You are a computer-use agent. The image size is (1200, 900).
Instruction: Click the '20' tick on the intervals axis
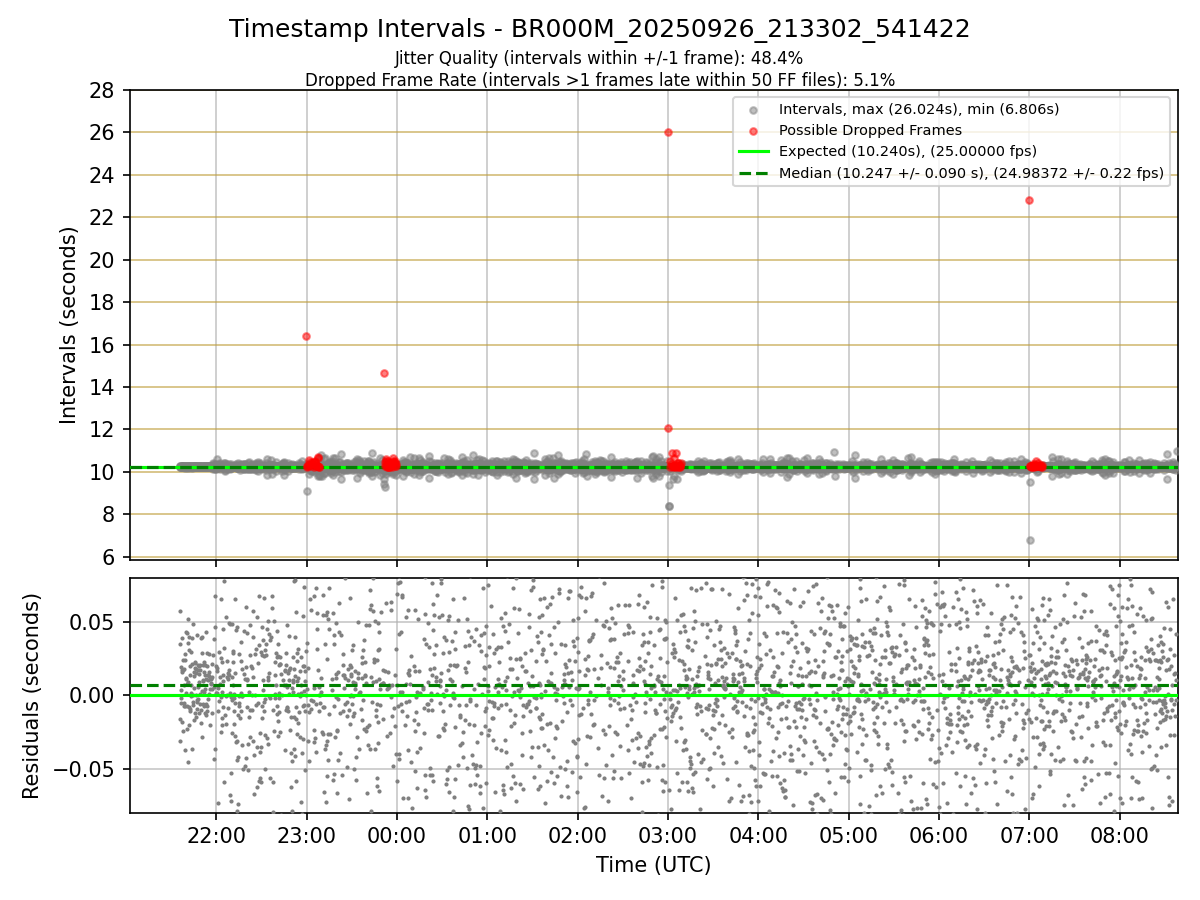pyautogui.click(x=101, y=260)
